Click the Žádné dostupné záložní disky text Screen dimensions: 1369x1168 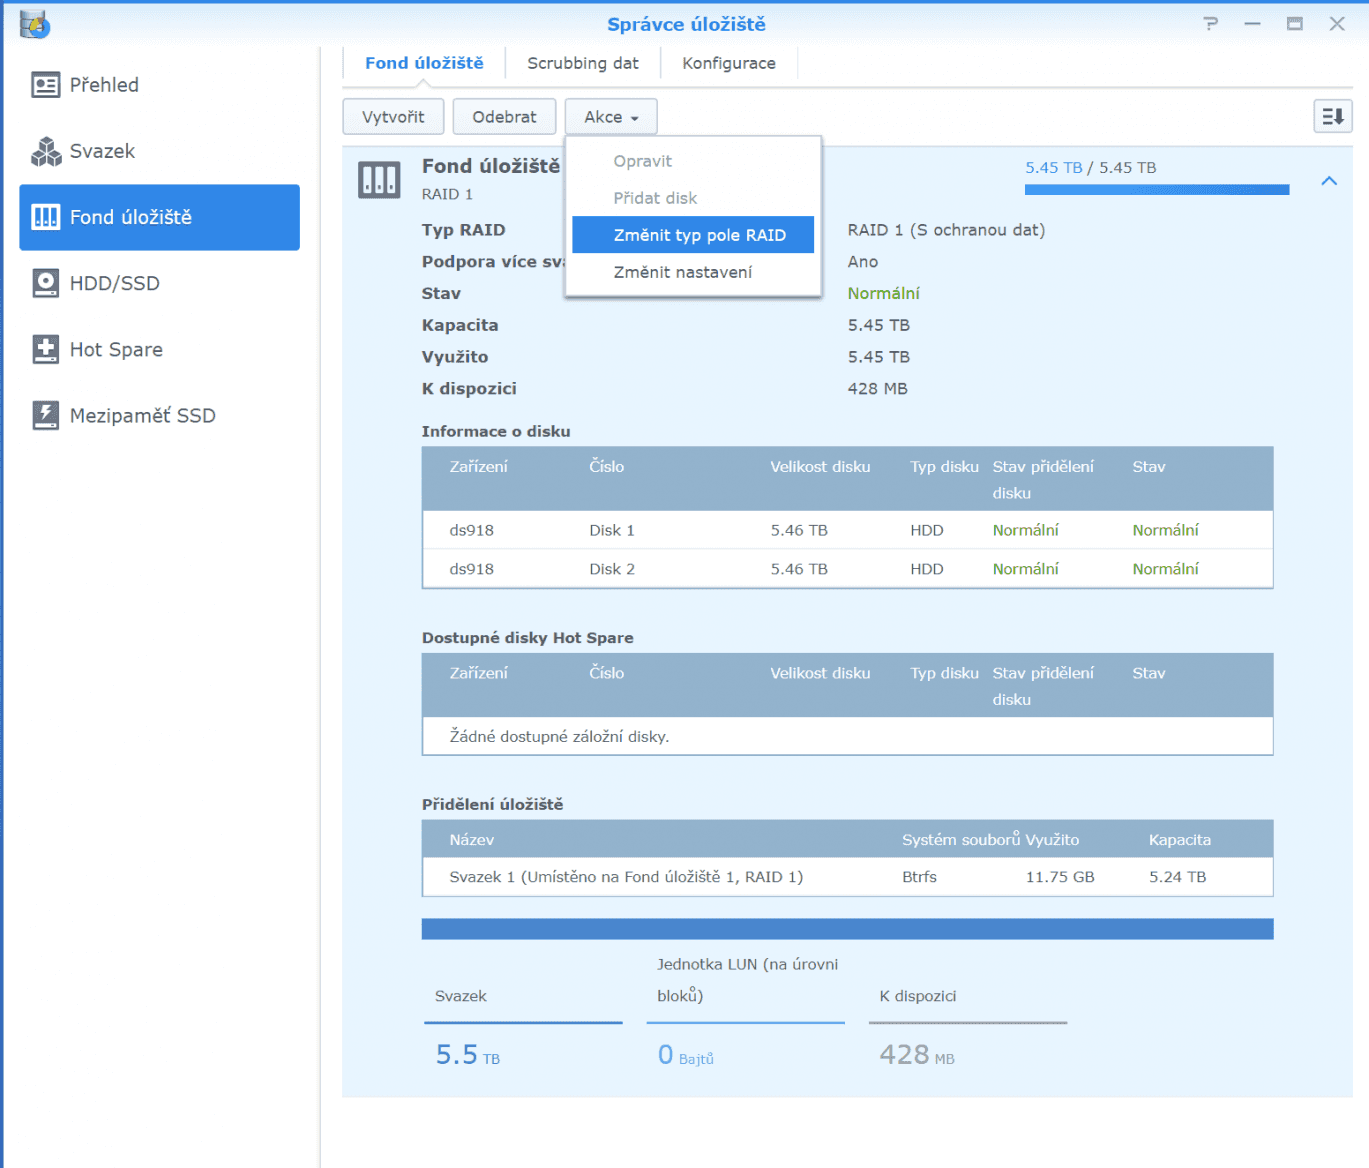(x=559, y=737)
